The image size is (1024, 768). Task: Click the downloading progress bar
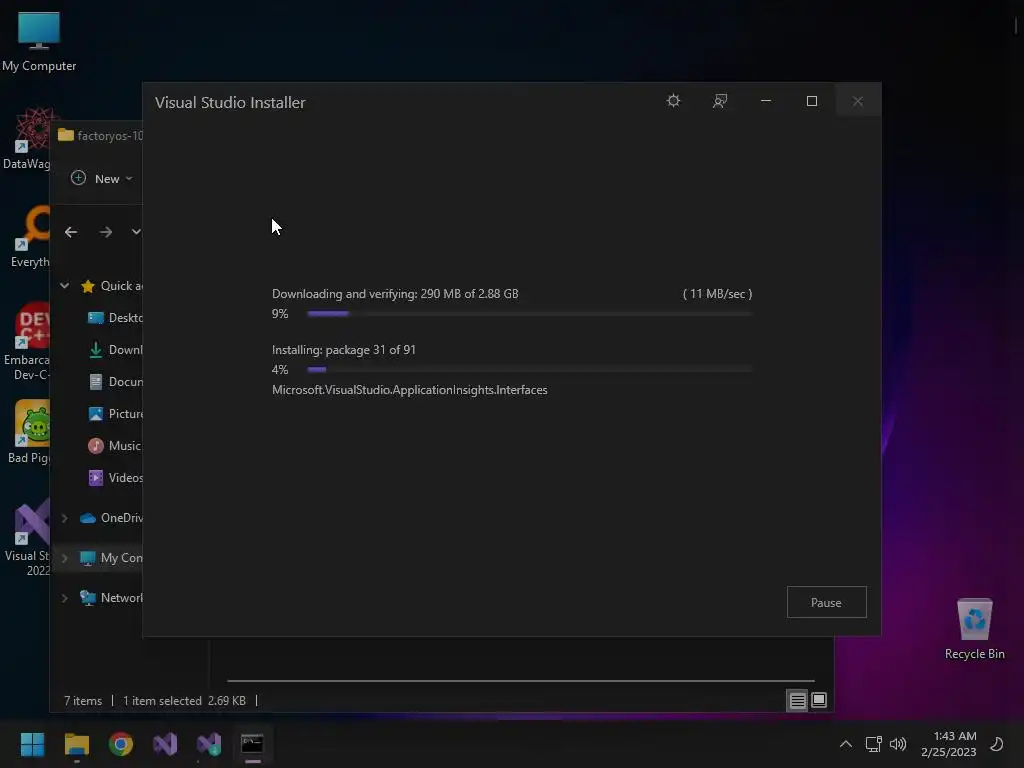530,314
